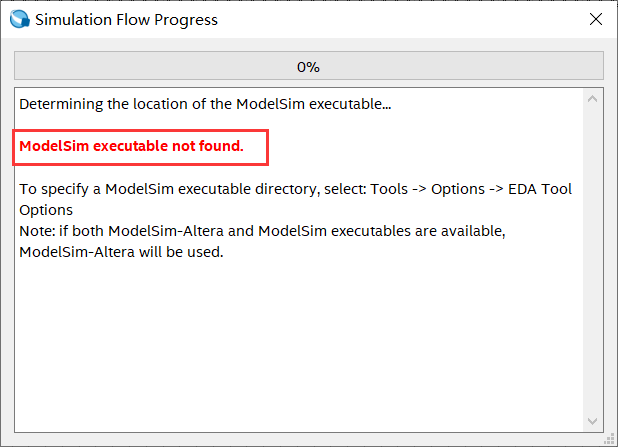Screen dimensions: 618x447
Task: Click the resize grip at the window corner
Action: pyautogui.click(x=609, y=438)
